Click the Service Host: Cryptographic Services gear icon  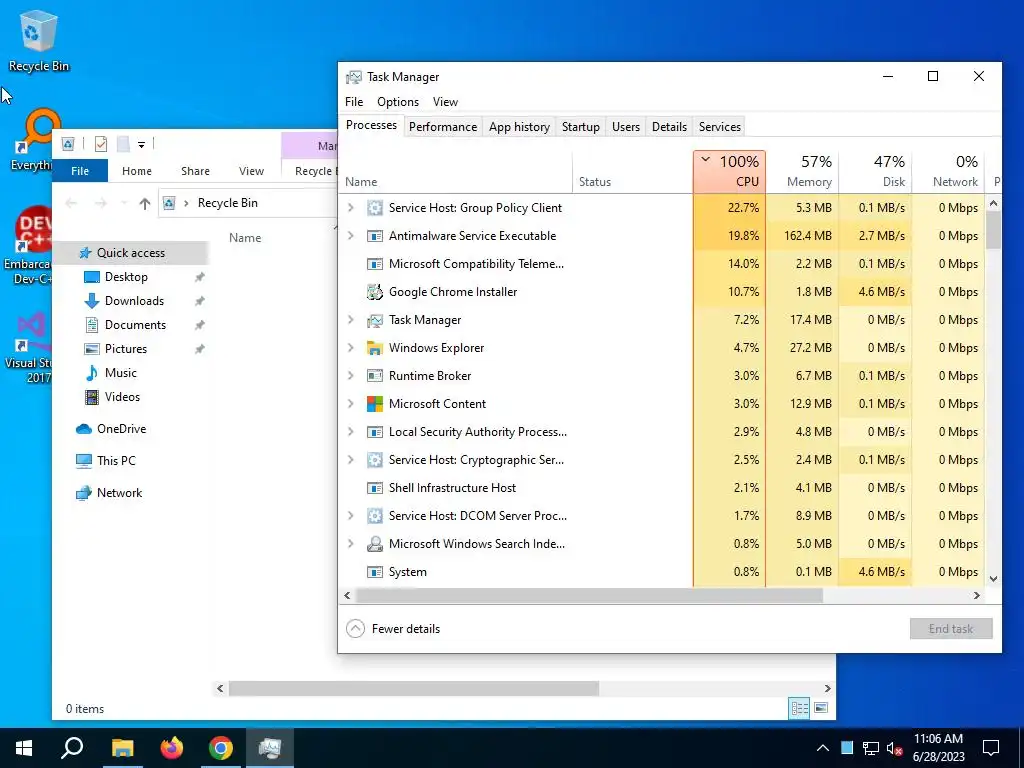pos(374,460)
